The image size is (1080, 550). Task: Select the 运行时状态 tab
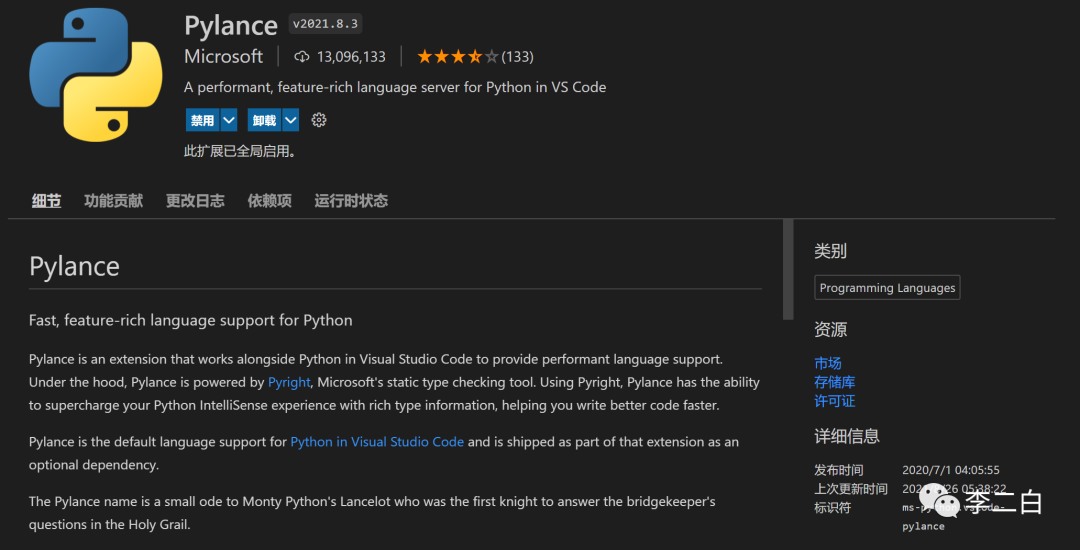351,201
